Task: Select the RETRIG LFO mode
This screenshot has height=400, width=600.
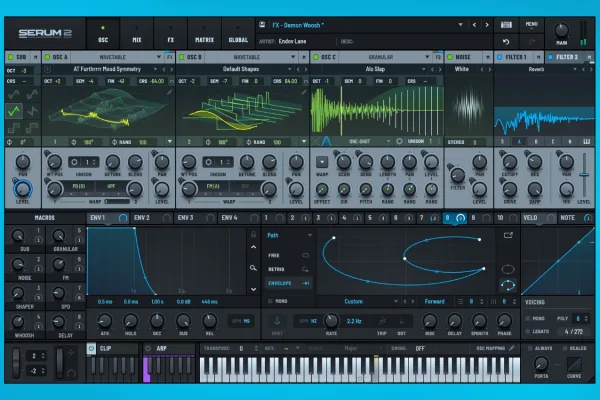Action: pos(288,269)
